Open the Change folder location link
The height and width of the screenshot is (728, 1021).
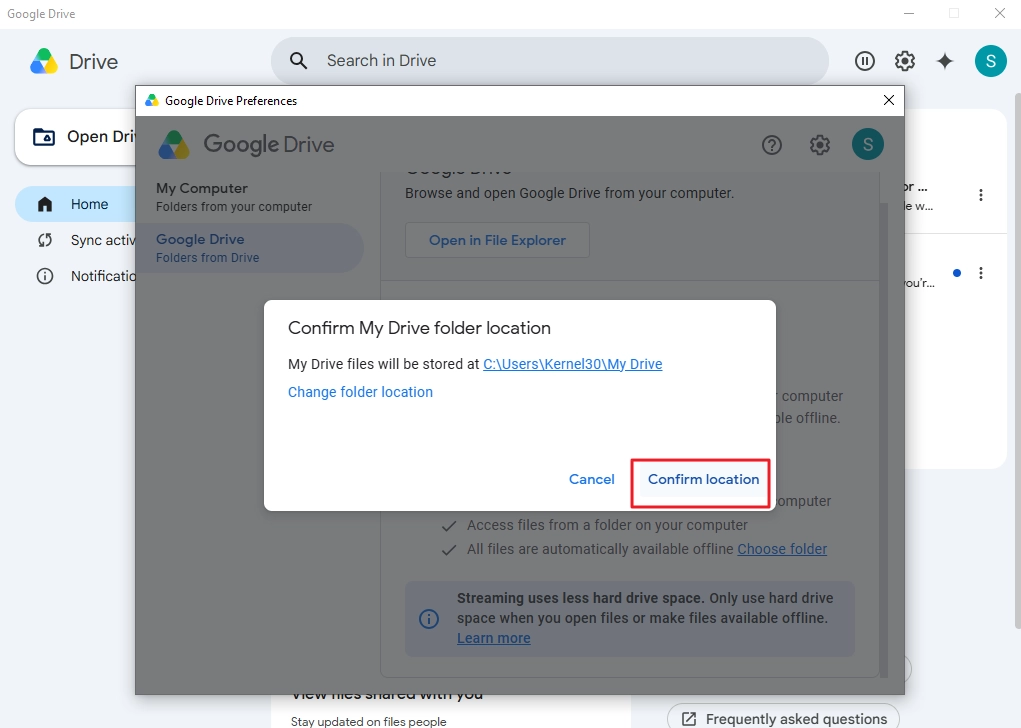[360, 392]
